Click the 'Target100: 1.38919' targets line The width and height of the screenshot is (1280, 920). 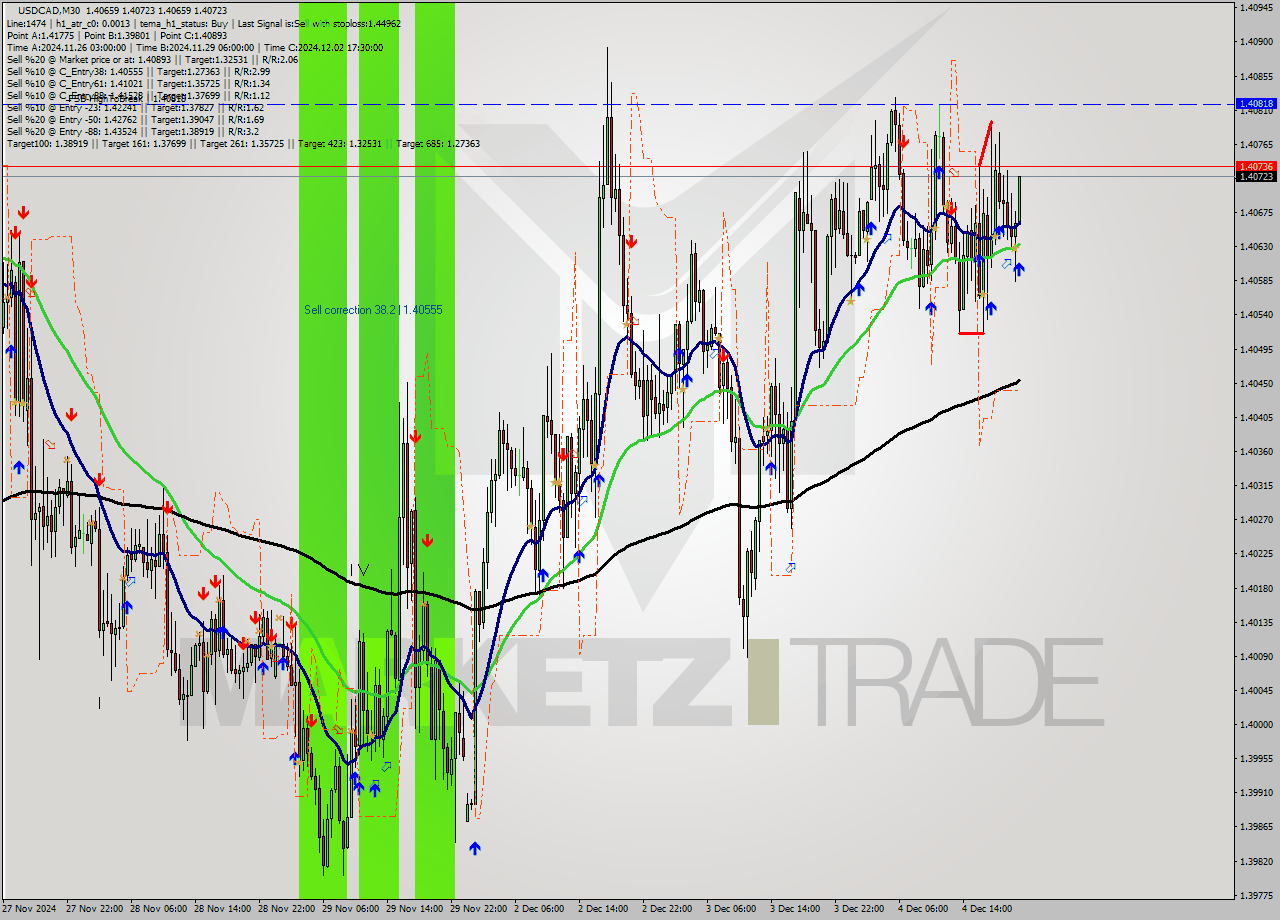pyautogui.click(x=243, y=144)
